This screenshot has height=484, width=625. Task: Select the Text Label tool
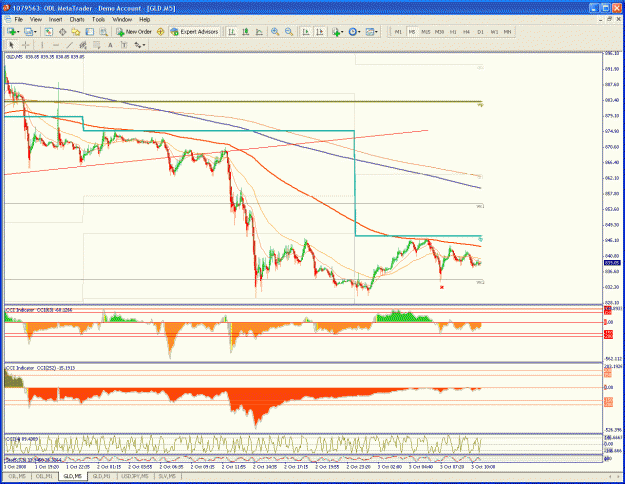[124, 45]
